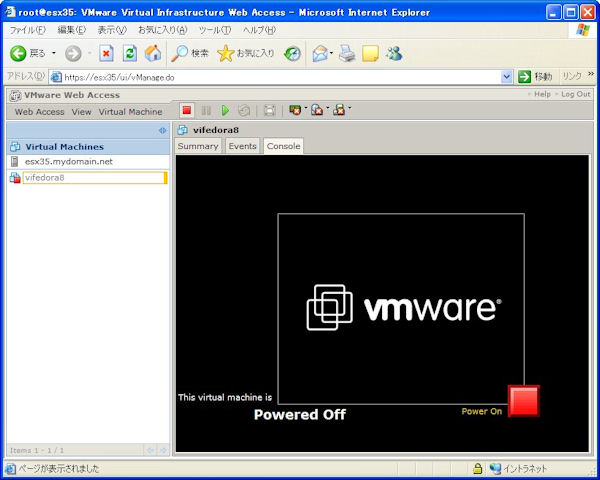Click the large red Power On button
Viewport: 600px width, 480px height.
click(x=524, y=401)
